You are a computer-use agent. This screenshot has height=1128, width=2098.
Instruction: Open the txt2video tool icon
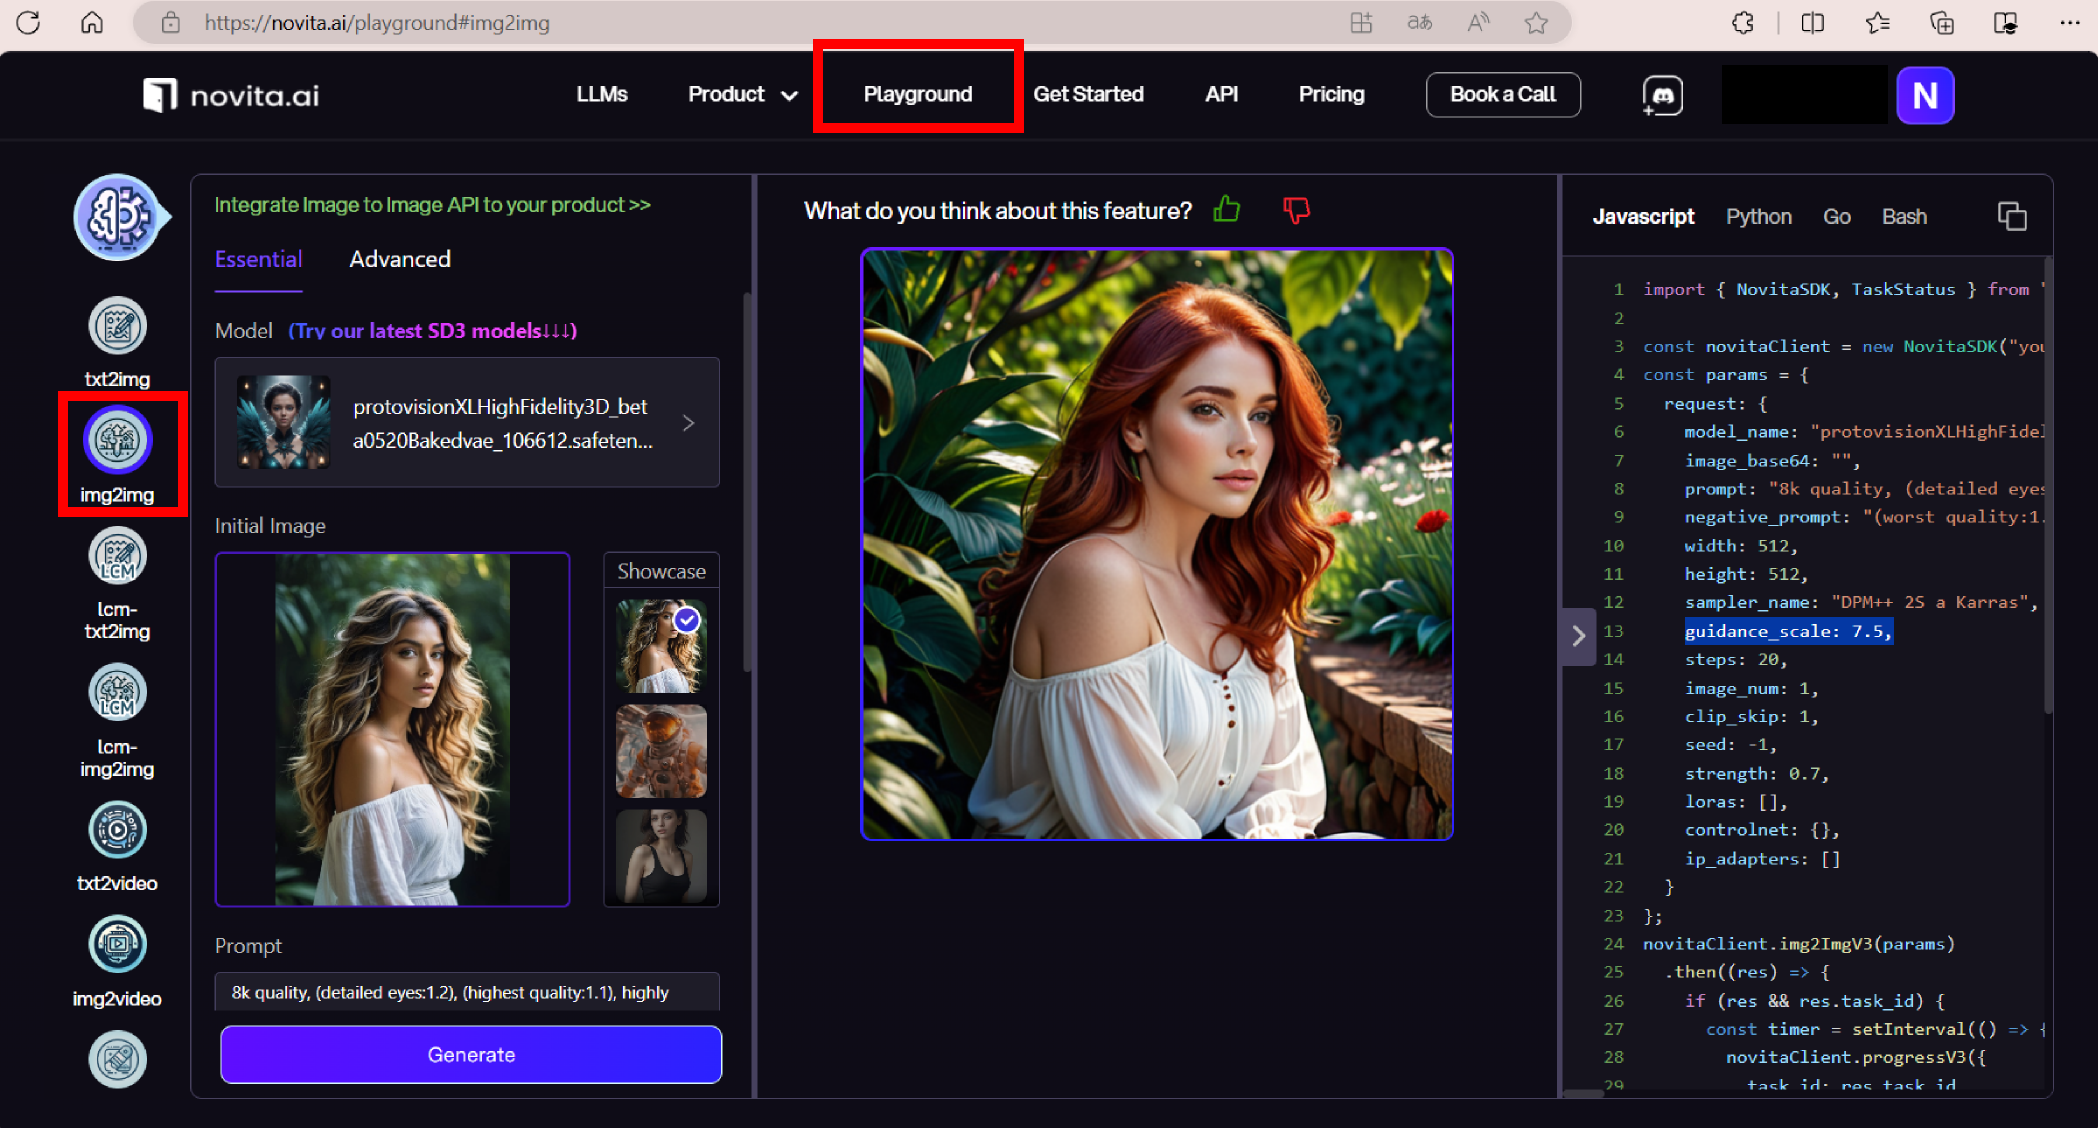coord(117,830)
